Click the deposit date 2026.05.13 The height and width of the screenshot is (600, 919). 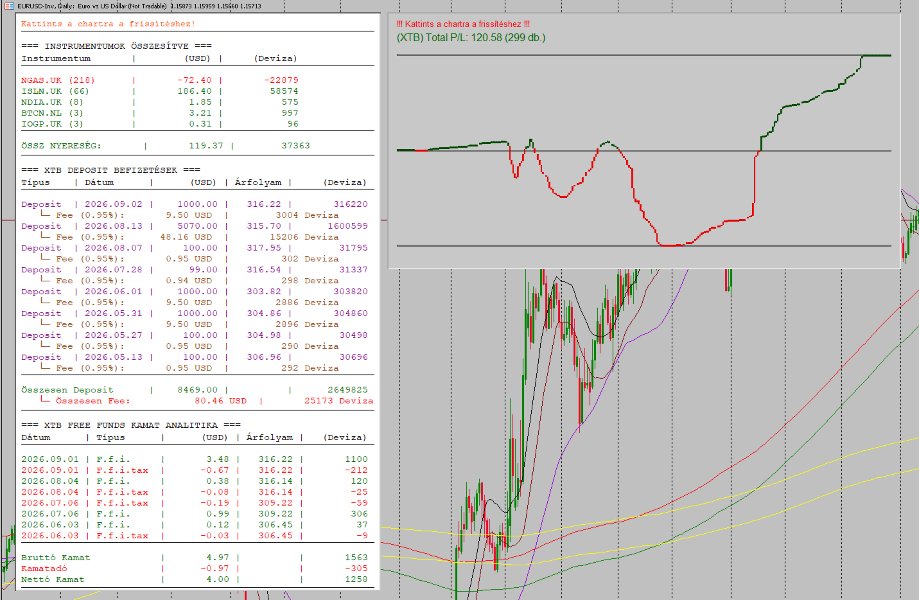[x=113, y=357]
